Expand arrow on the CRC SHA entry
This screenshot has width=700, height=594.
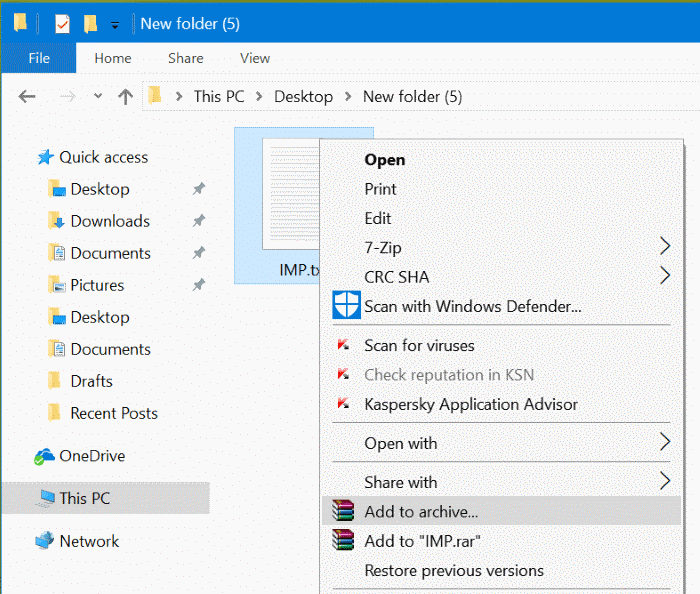[665, 275]
